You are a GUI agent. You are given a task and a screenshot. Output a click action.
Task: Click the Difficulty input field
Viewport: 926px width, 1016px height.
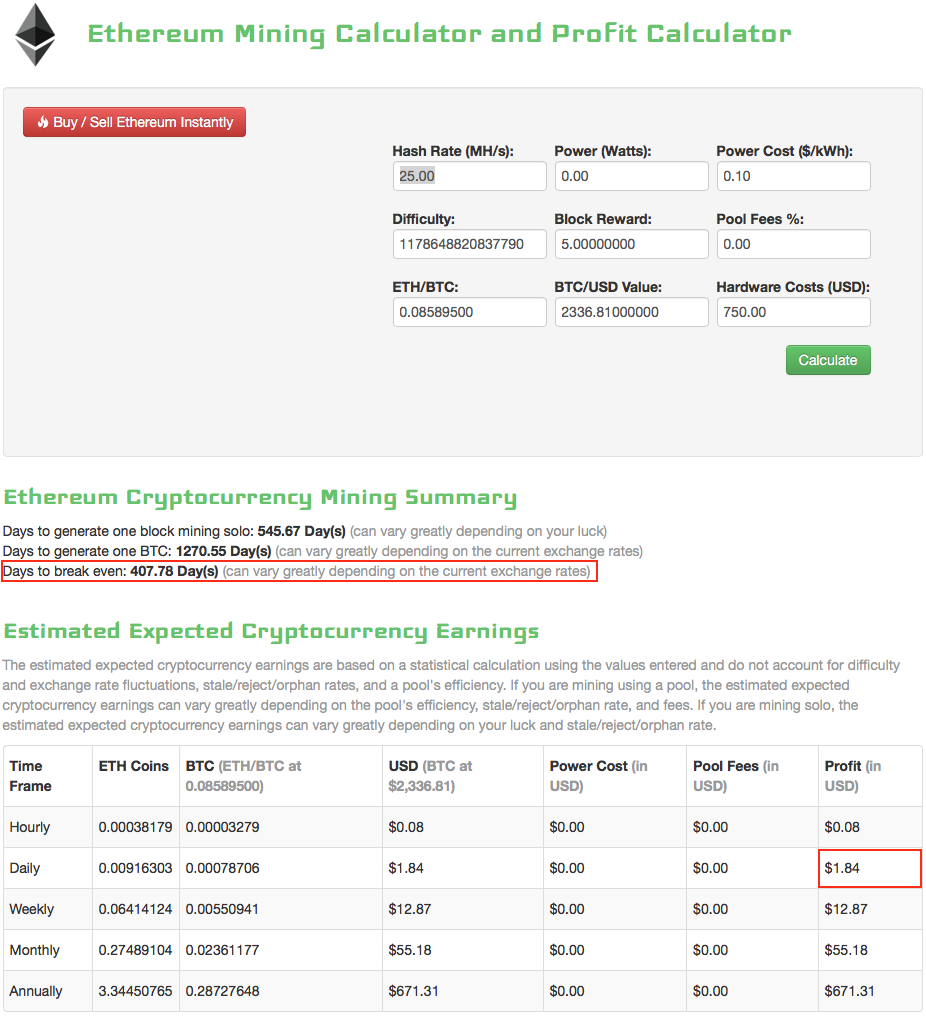pos(469,244)
